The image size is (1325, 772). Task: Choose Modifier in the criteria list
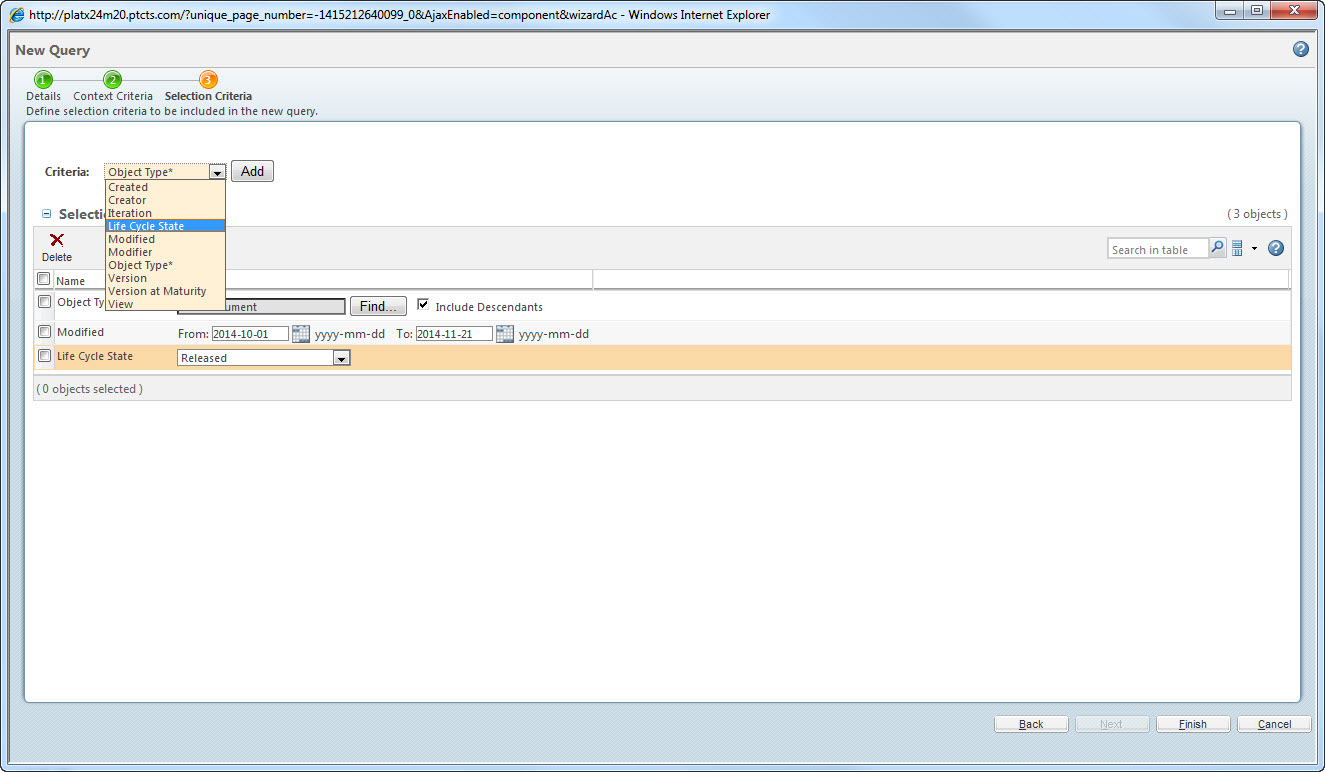tap(165, 252)
